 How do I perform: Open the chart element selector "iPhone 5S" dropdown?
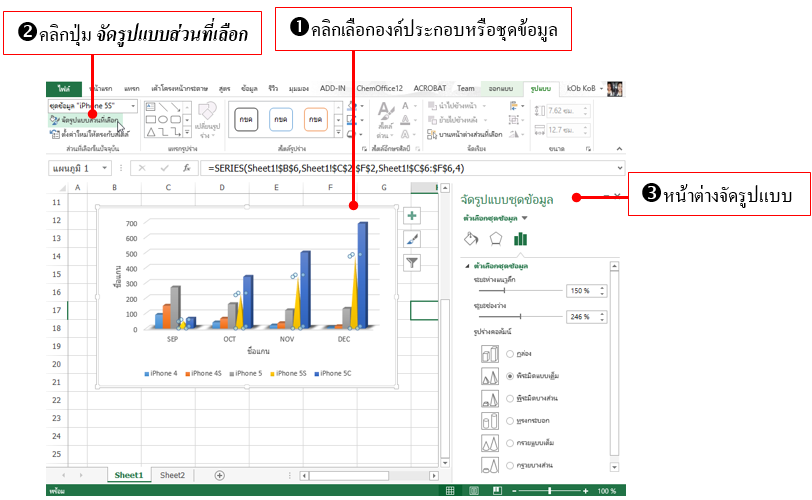pyautogui.click(x=134, y=105)
